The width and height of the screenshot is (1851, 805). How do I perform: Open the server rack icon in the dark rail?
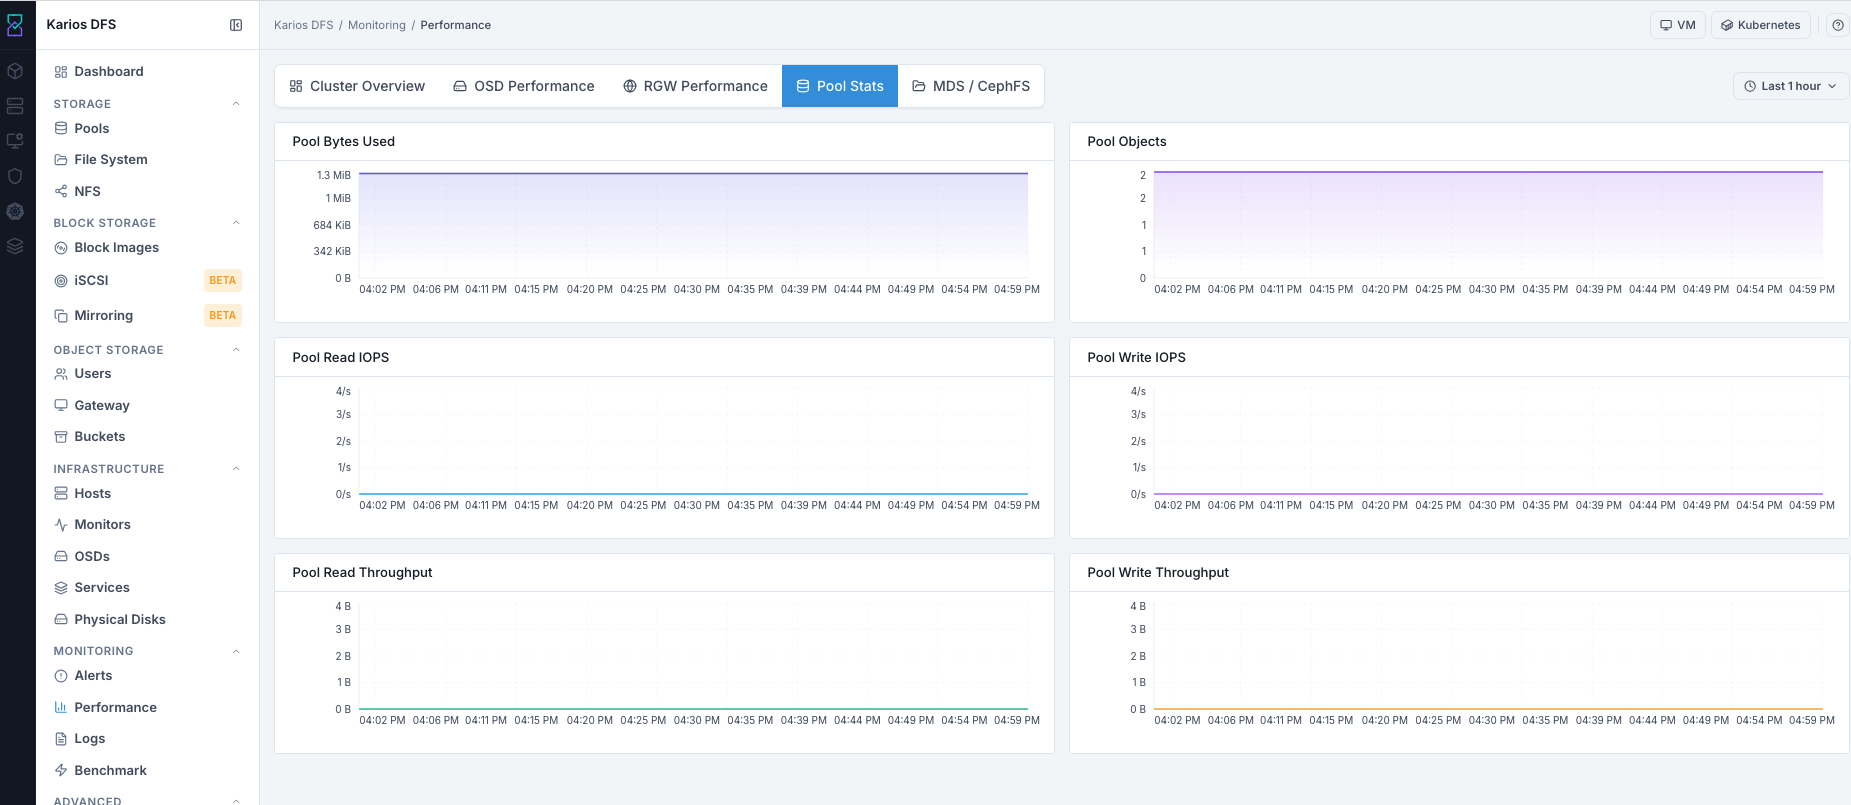(15, 106)
